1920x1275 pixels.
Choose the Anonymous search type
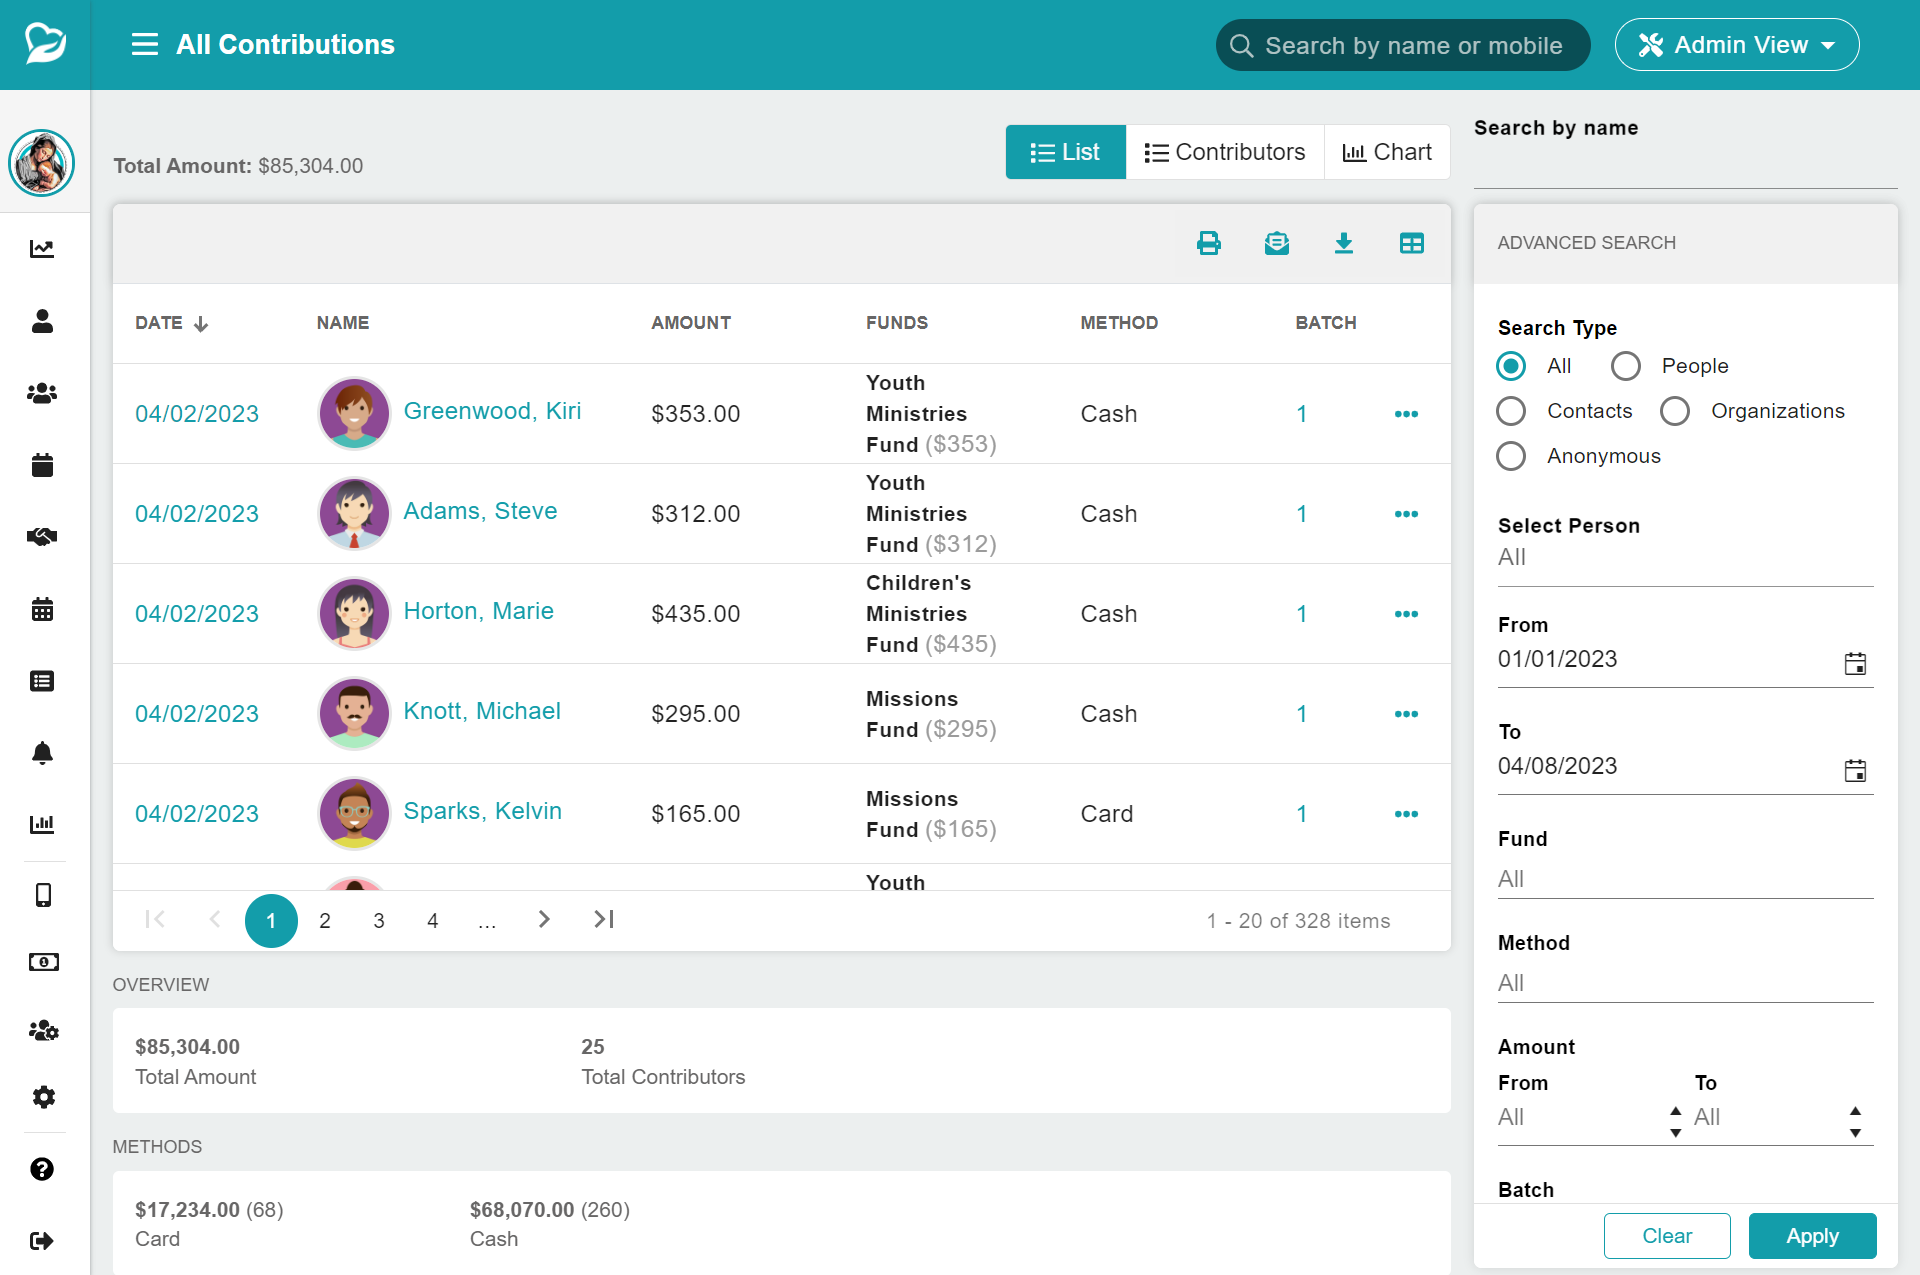(x=1511, y=456)
